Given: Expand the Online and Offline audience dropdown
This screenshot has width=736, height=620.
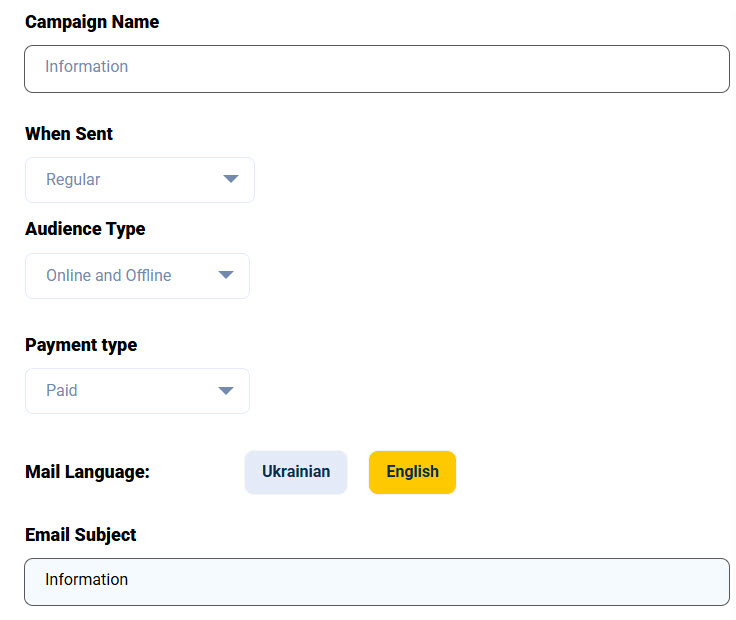Looking at the screenshot, I should 137,276.
